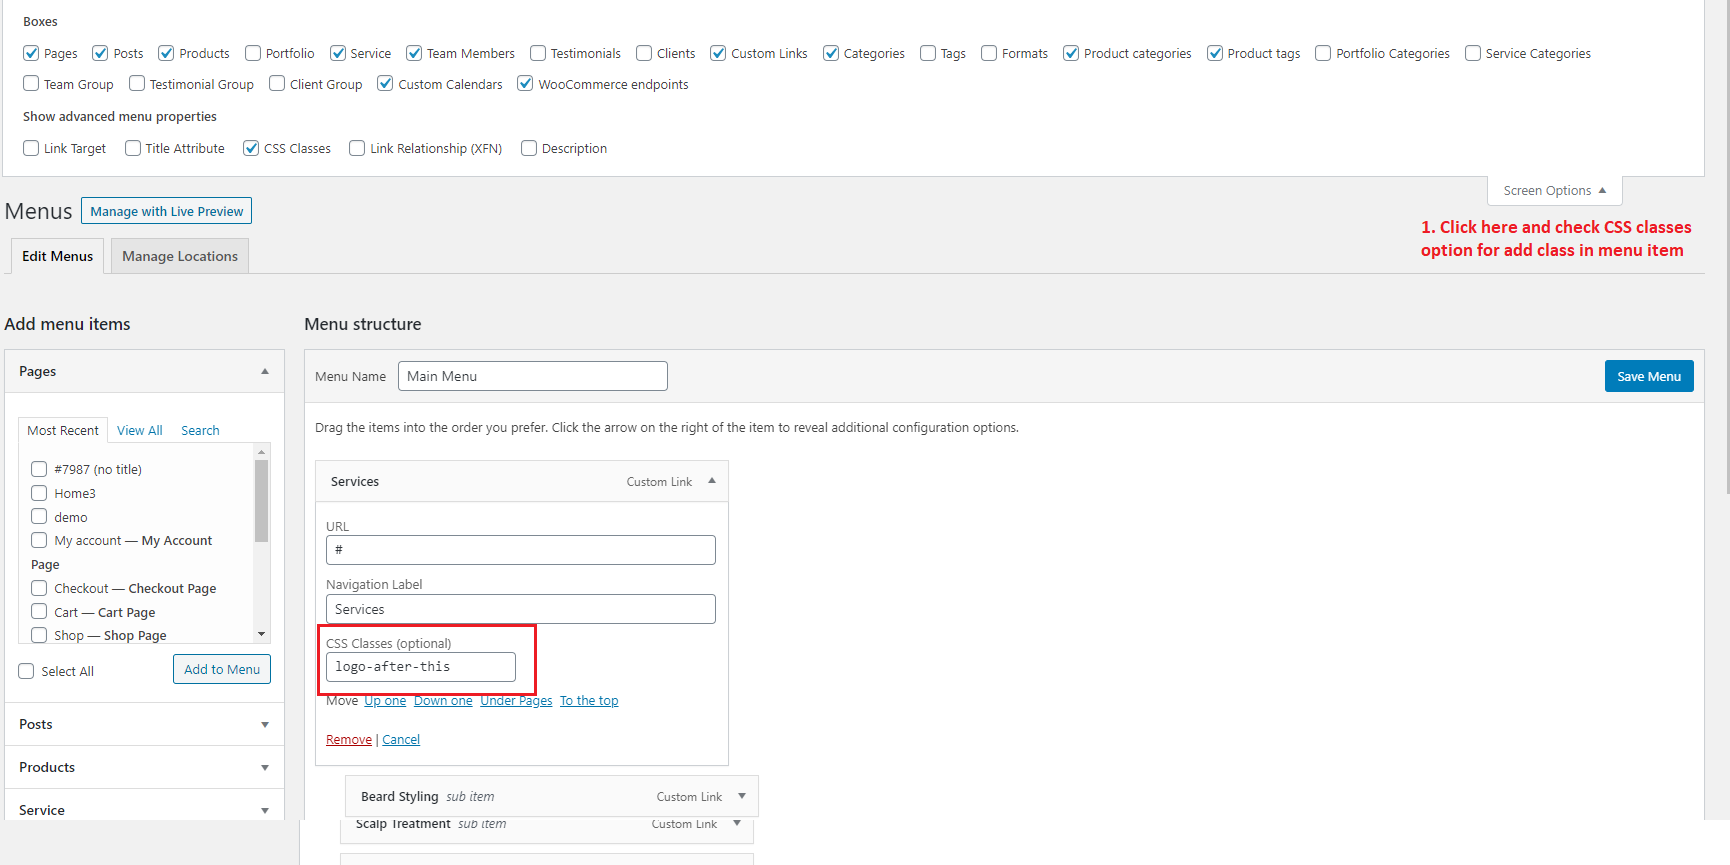Toggle the Service box checkbox
The width and height of the screenshot is (1730, 865).
point(338,53)
